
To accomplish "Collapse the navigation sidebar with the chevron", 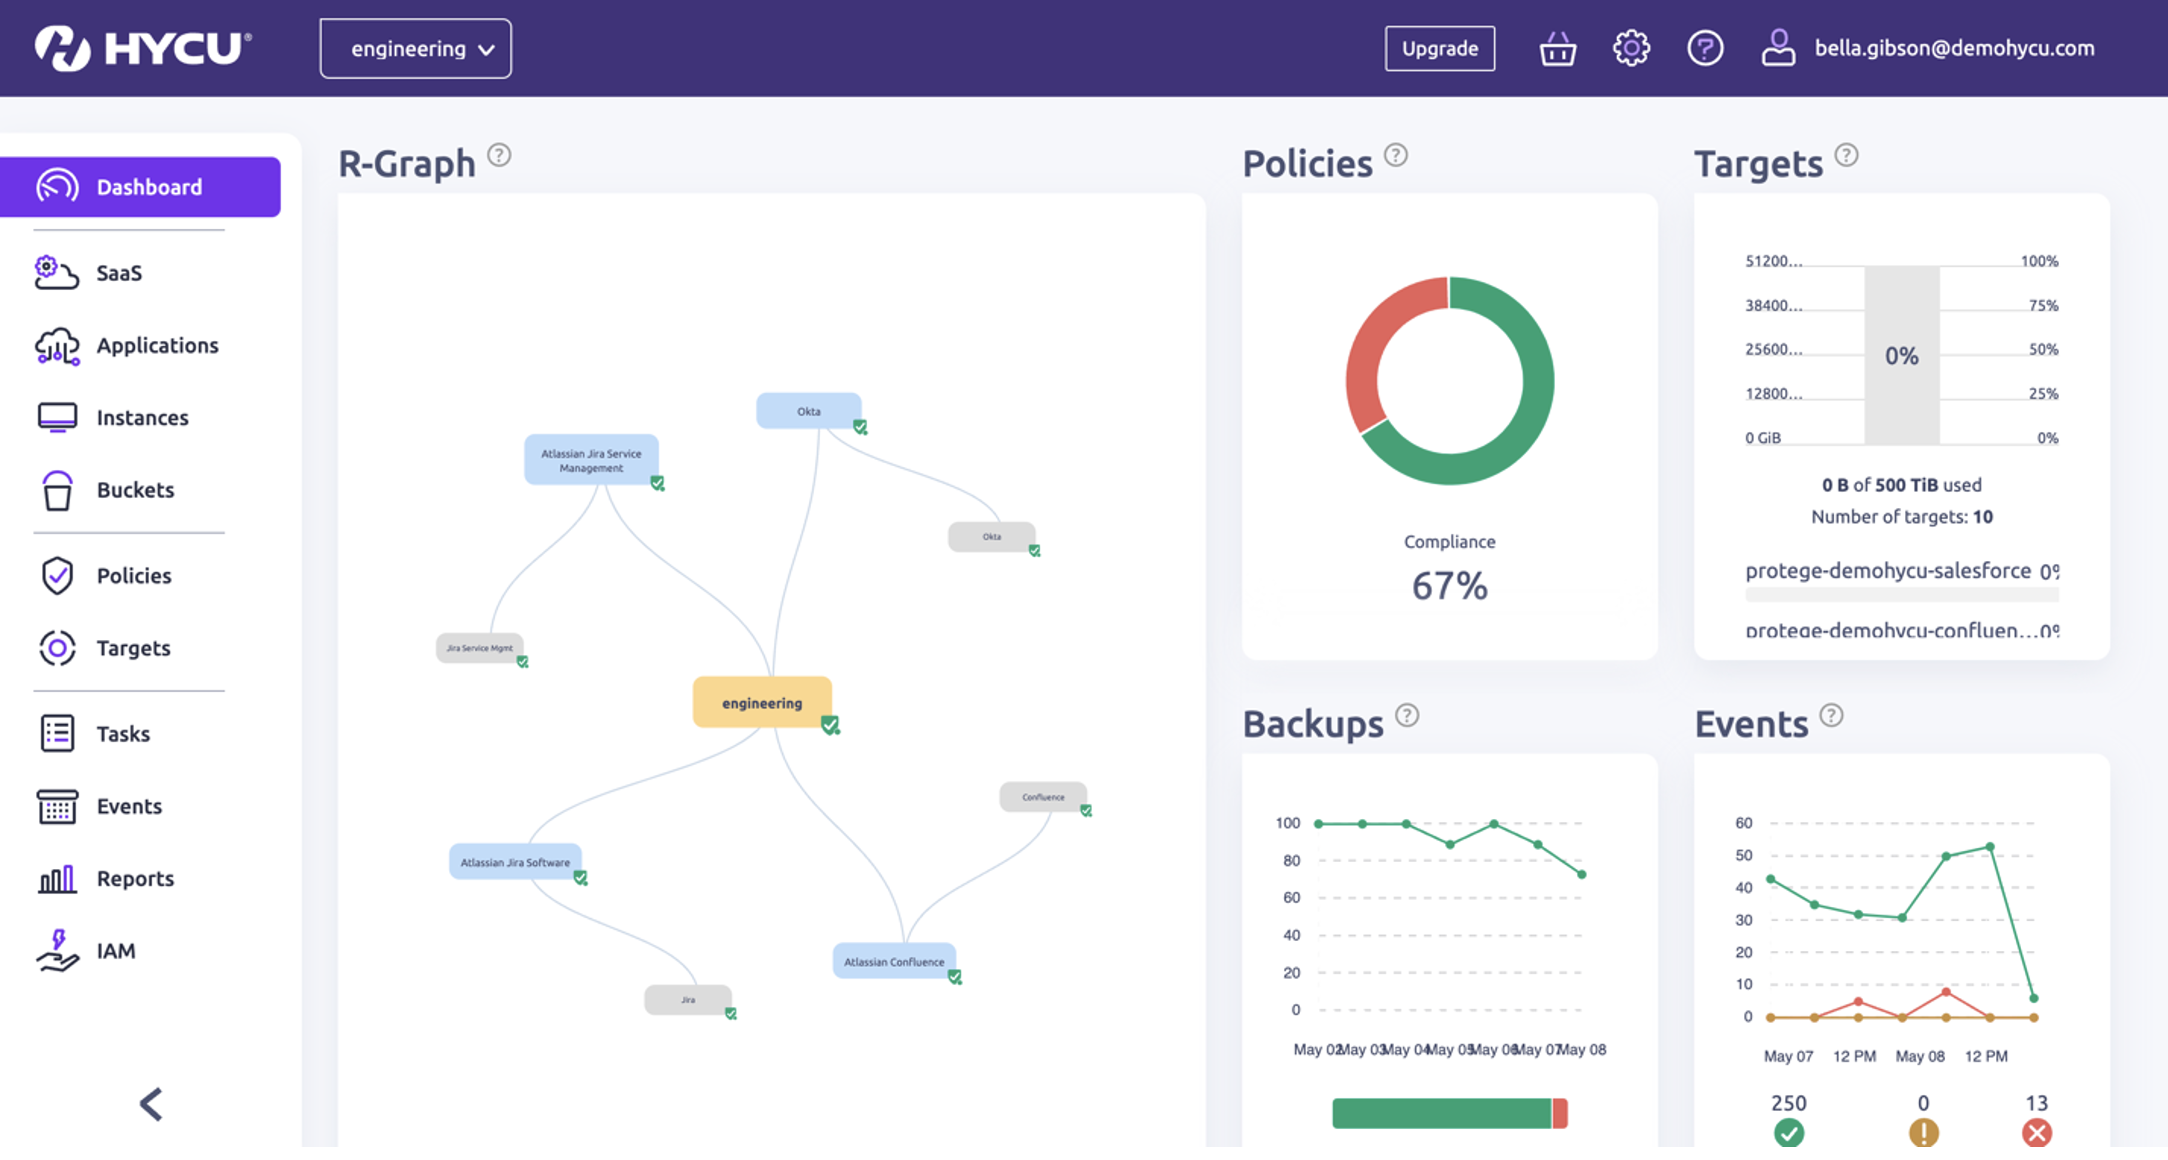I will (150, 1103).
